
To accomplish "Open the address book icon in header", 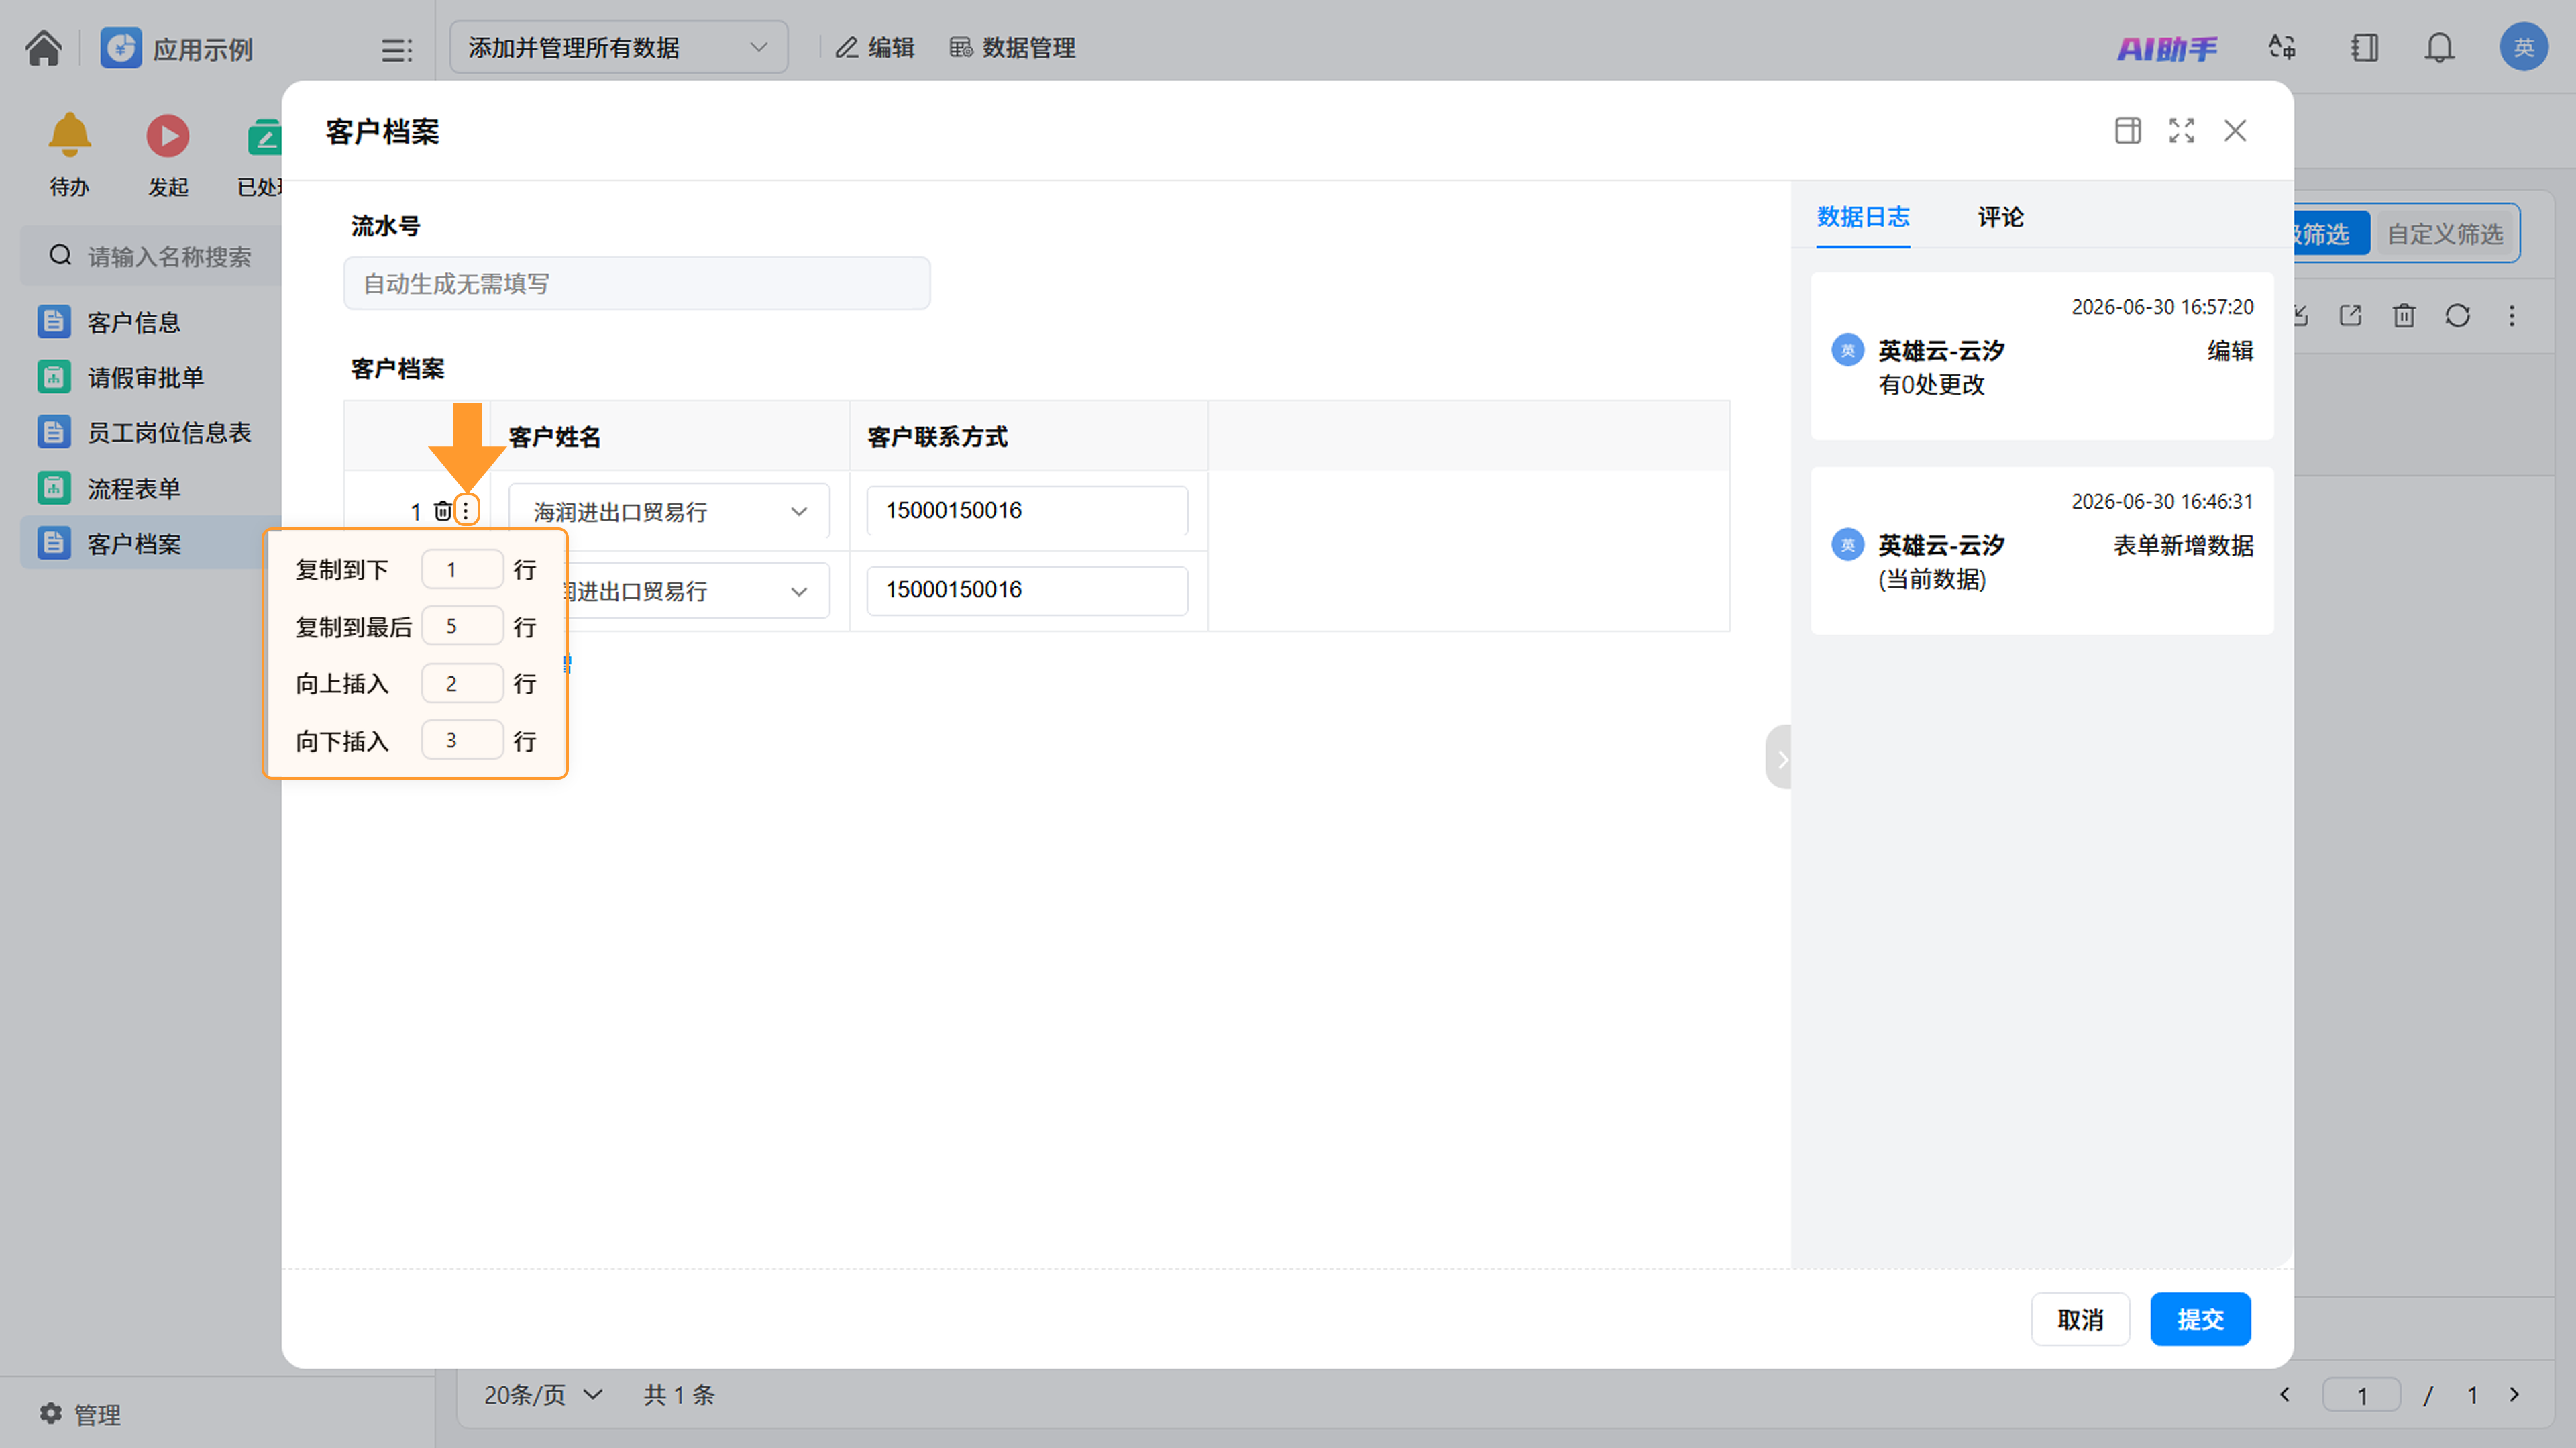I will (2364, 47).
